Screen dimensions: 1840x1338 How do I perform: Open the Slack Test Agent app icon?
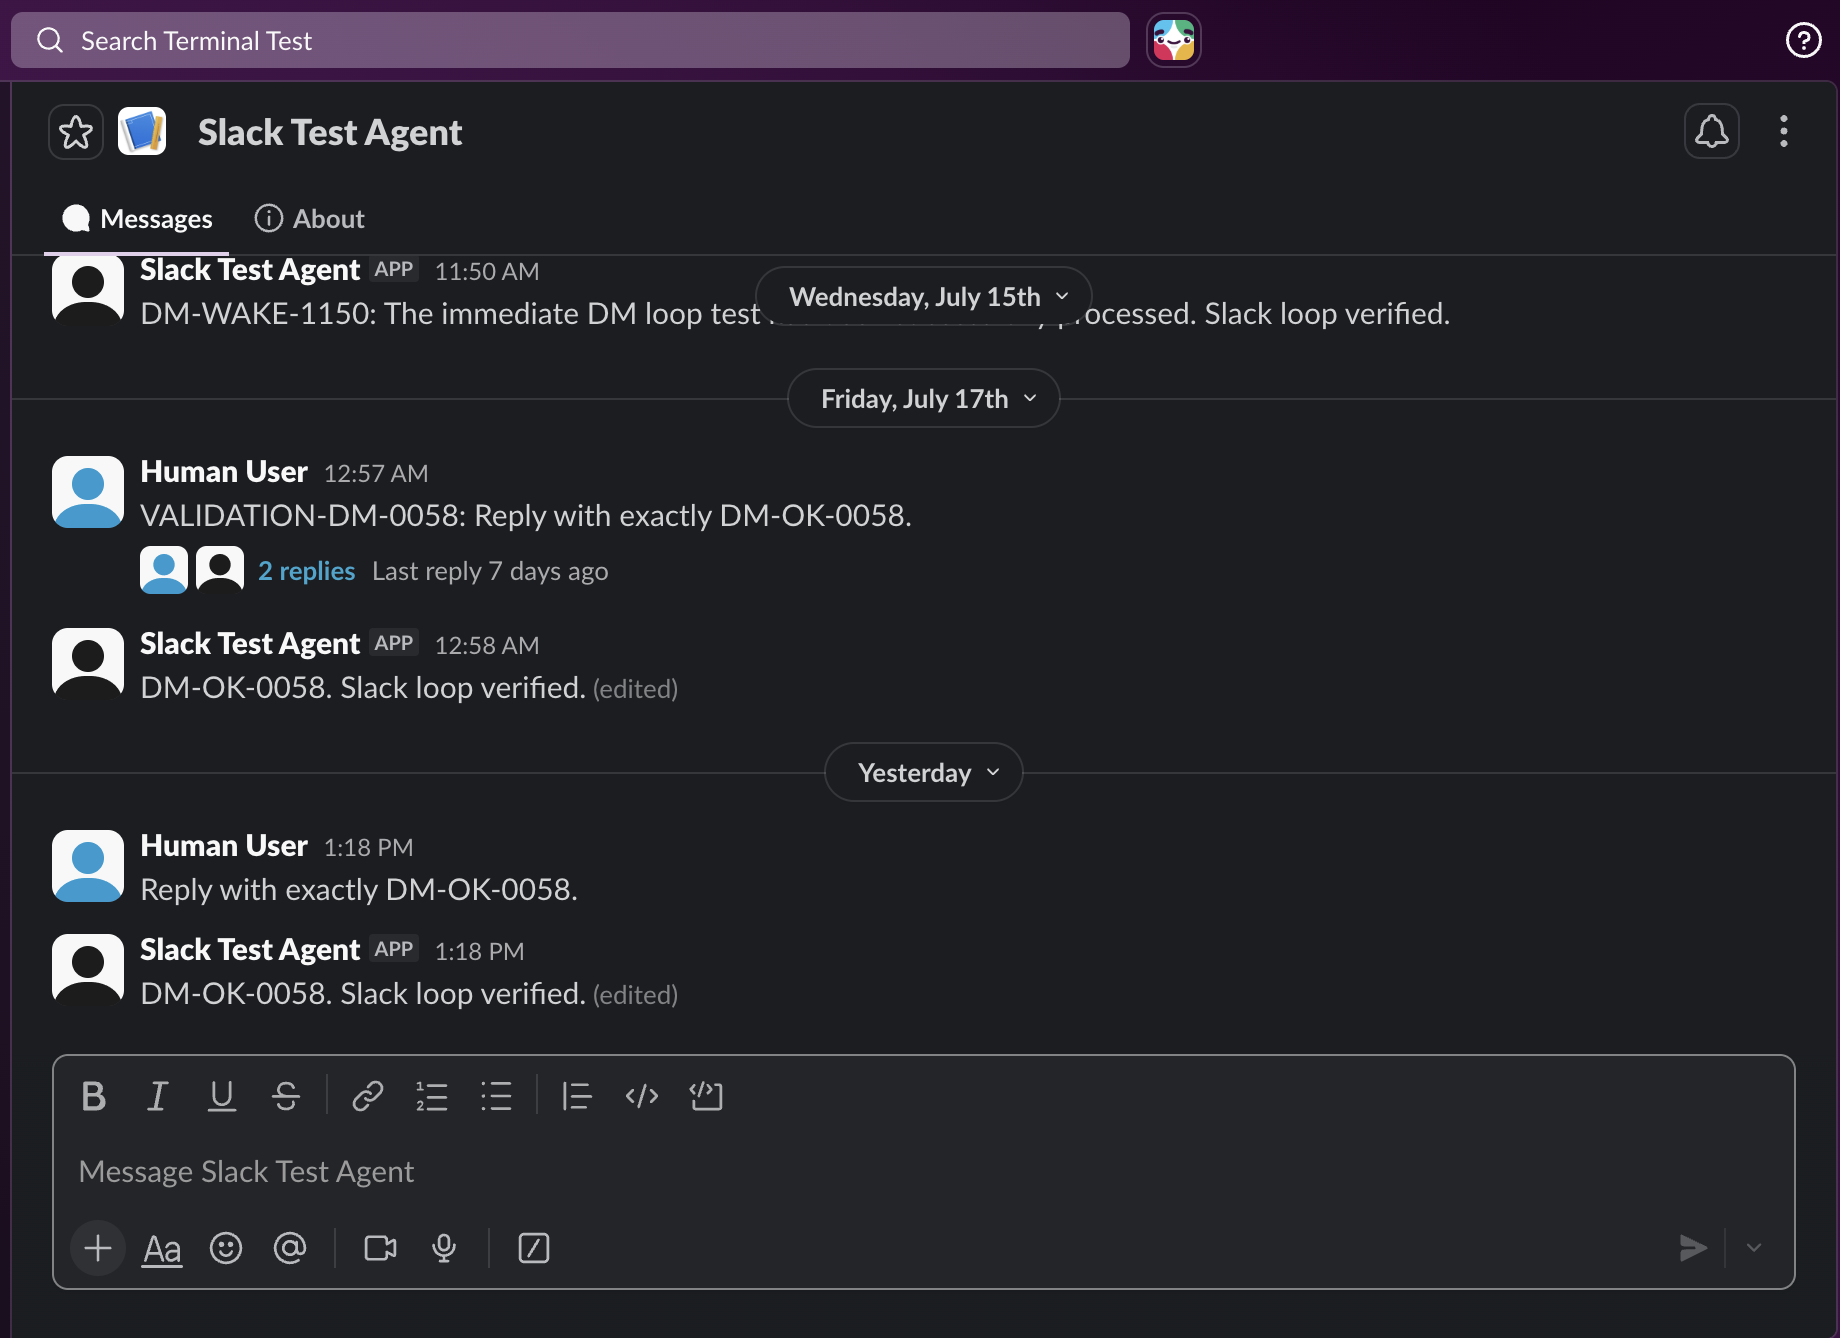click(142, 132)
